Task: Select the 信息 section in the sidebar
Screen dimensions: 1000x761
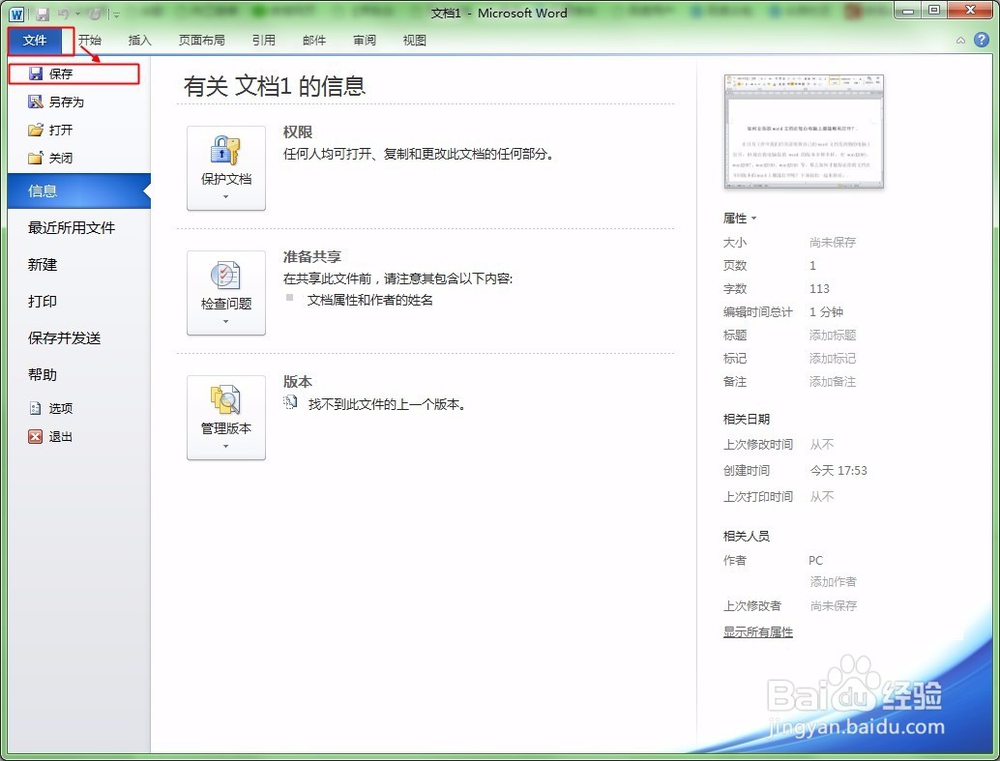Action: (79, 191)
